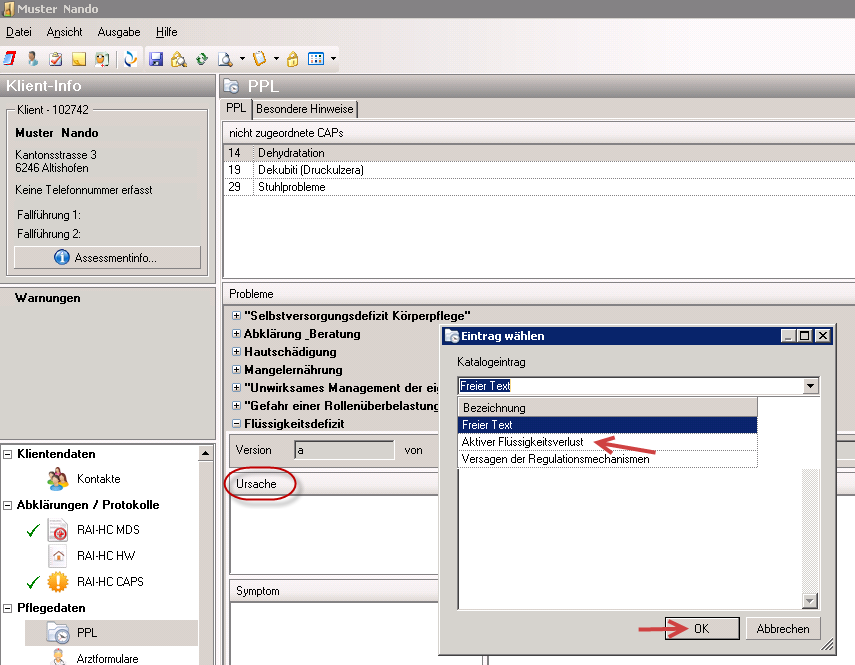Open Kontakte in the sidebar
Viewport: 855px width, 665px height.
[98, 479]
